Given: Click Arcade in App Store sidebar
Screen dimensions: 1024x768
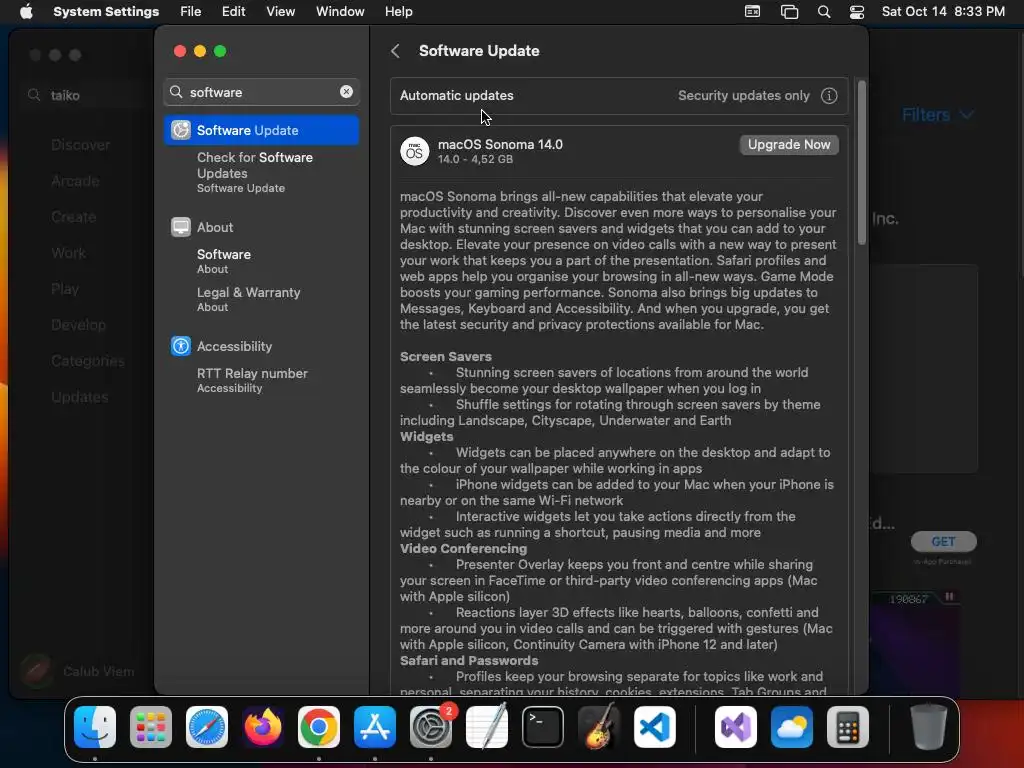Looking at the screenshot, I should [x=75, y=181].
